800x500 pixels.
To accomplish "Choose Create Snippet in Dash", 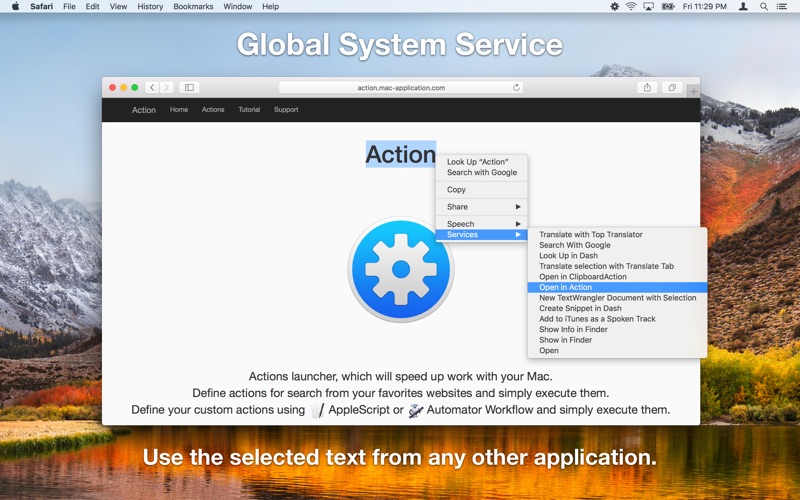I will click(618, 308).
